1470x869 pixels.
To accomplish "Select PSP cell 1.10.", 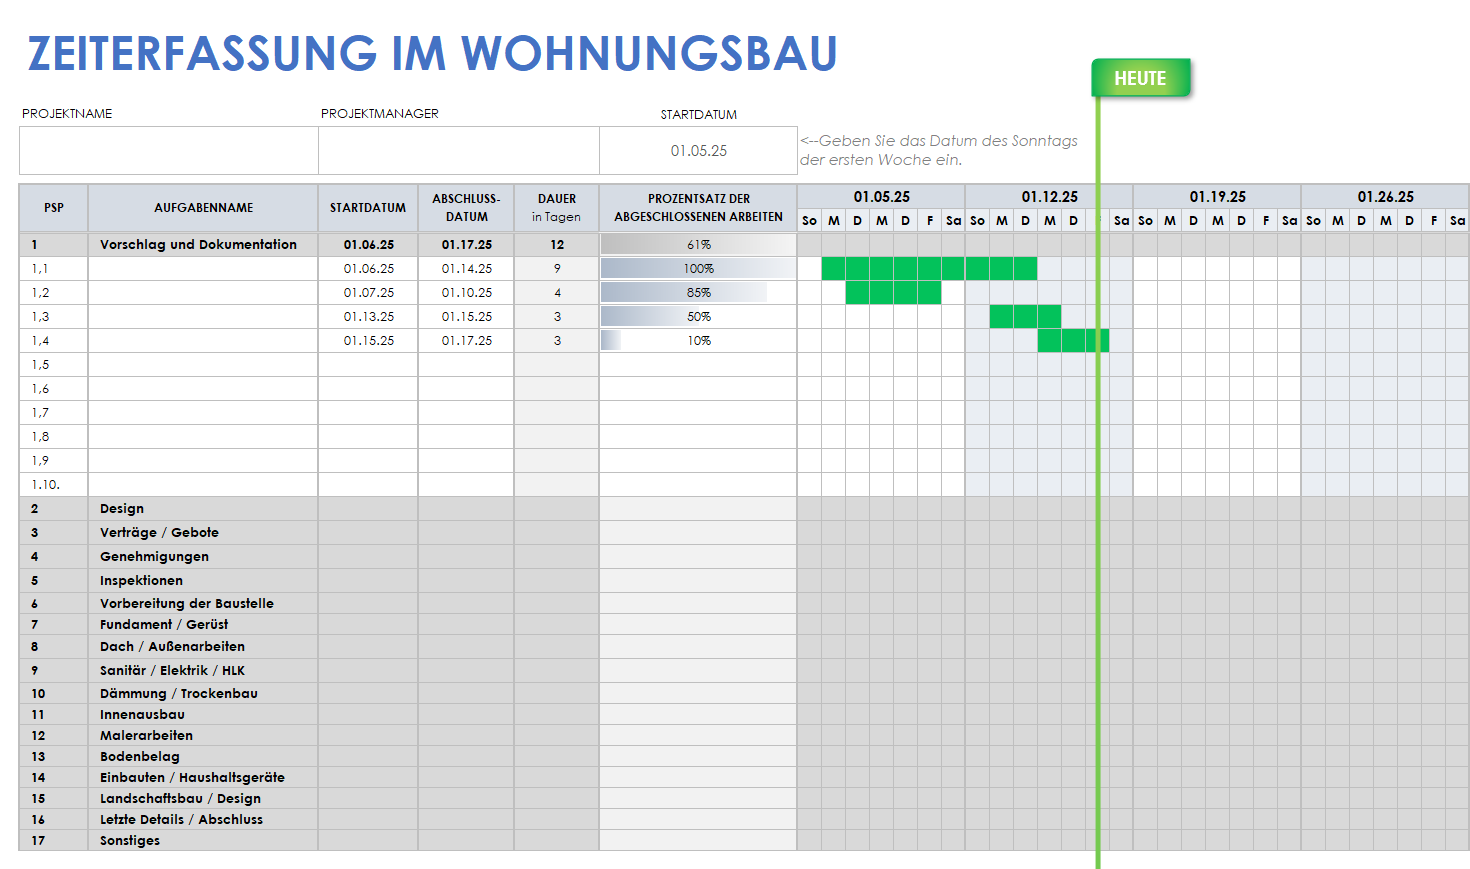I will (x=54, y=485).
